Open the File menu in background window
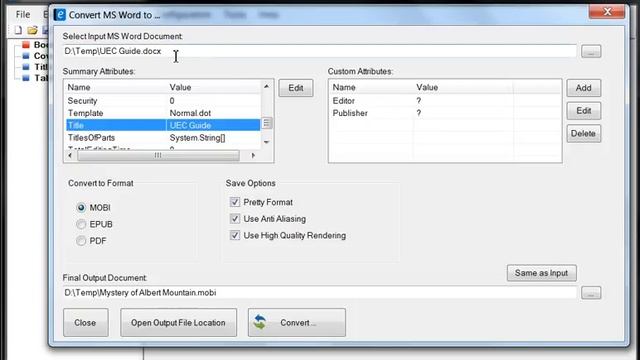The width and height of the screenshot is (640, 360). [23, 15]
